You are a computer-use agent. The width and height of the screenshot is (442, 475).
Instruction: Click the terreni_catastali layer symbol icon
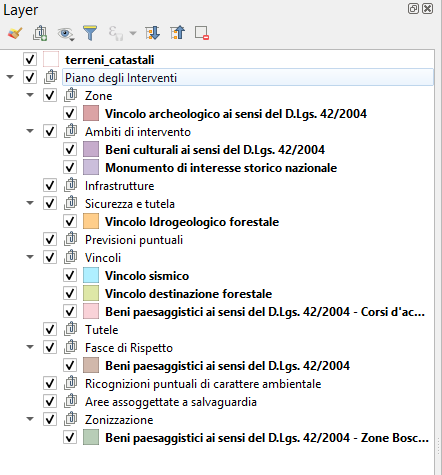(x=51, y=59)
